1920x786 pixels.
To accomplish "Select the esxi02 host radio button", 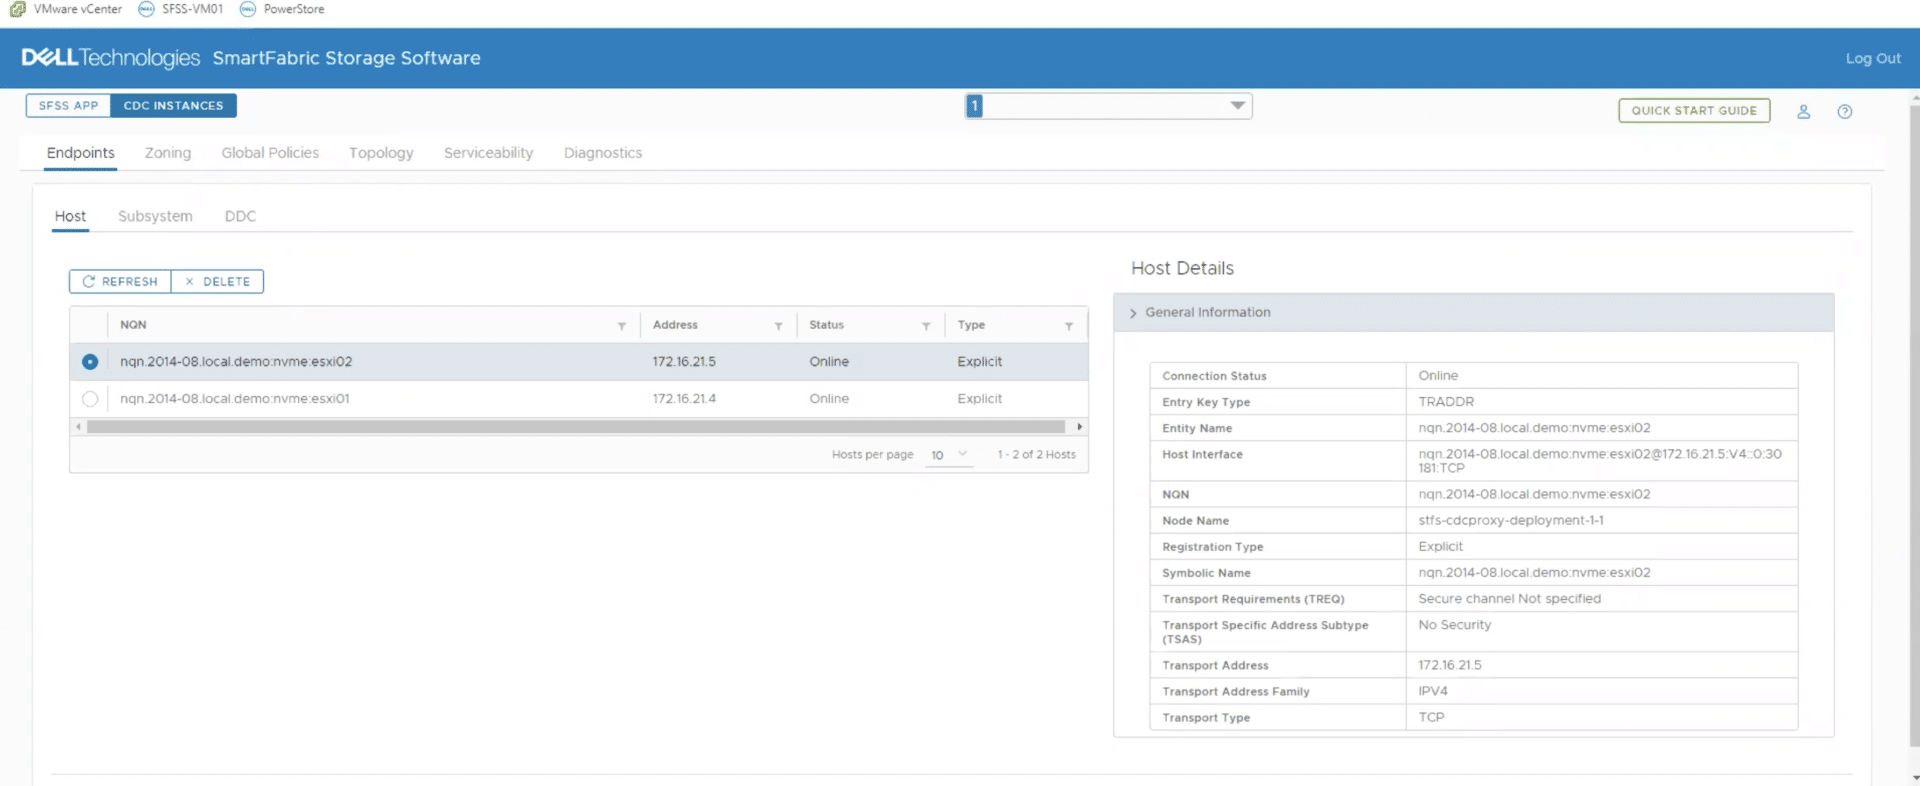I will click(90, 362).
